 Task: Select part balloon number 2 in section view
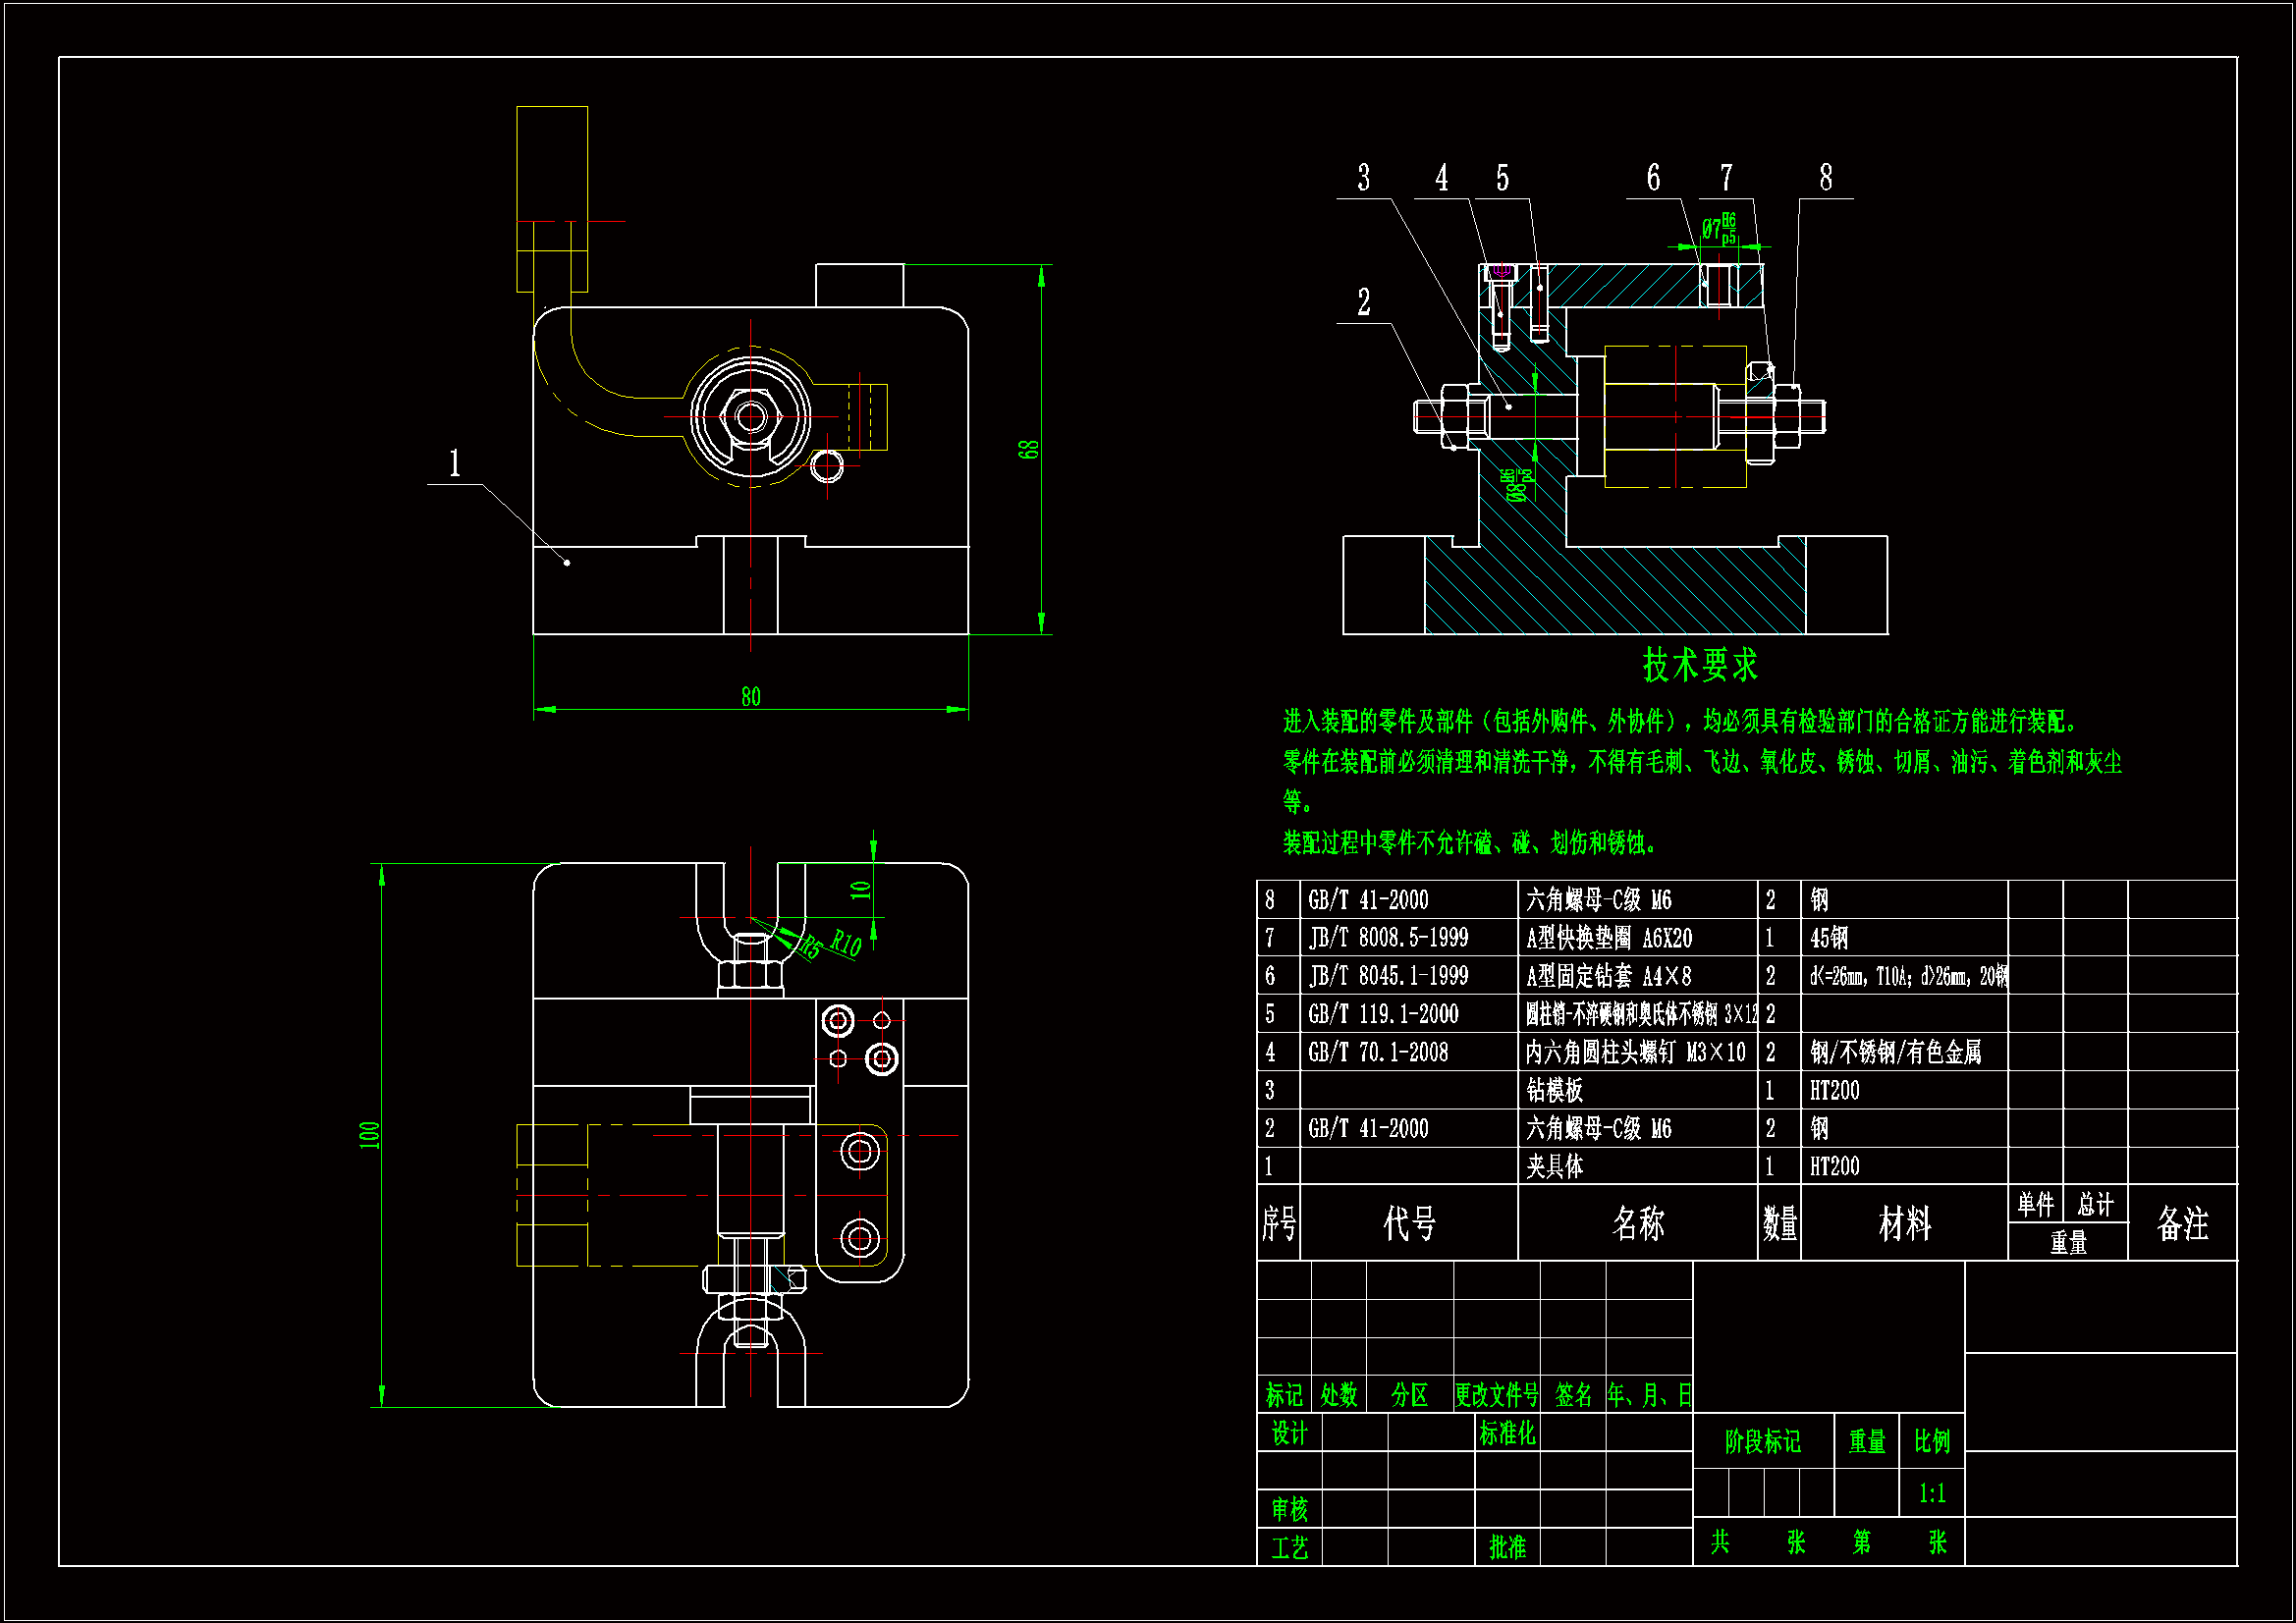coord(1363,302)
